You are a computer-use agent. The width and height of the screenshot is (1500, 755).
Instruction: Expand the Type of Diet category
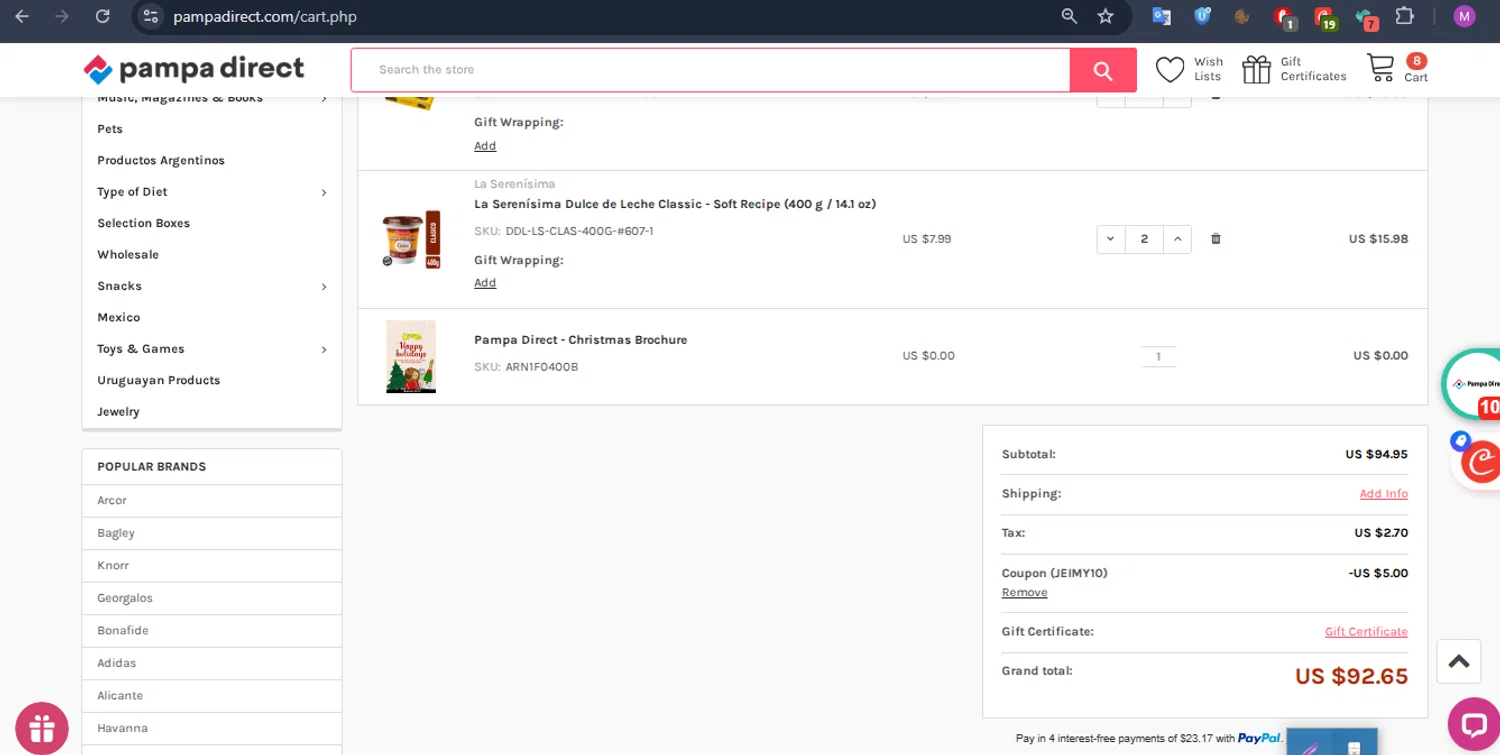pyautogui.click(x=324, y=192)
